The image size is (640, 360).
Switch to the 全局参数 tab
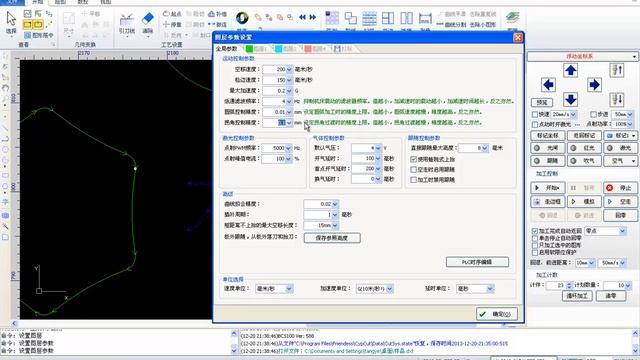(227, 49)
